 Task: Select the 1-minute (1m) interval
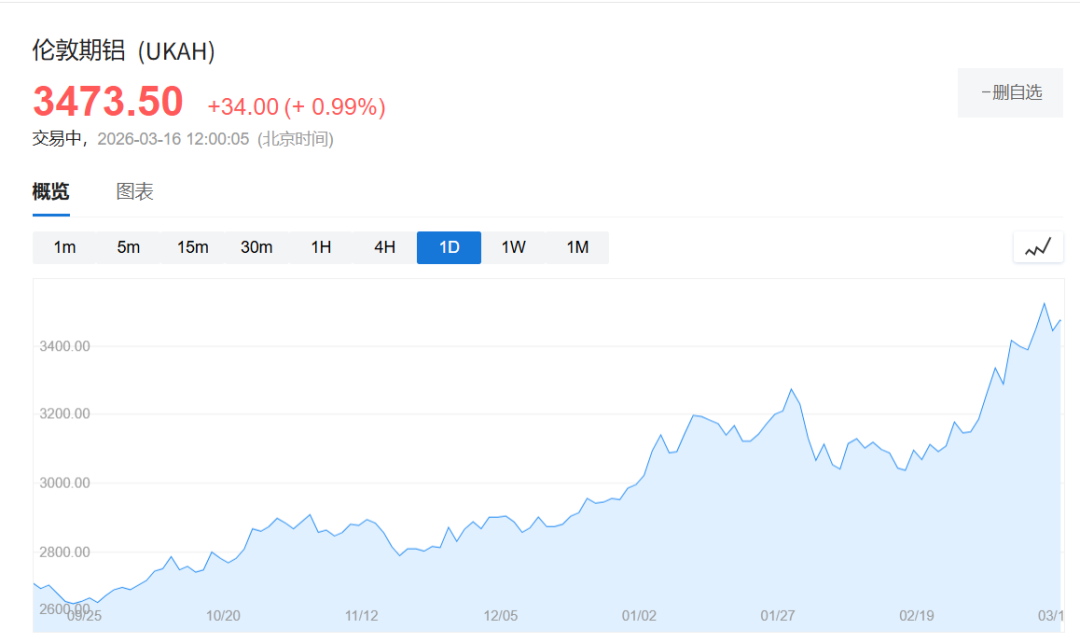click(65, 247)
